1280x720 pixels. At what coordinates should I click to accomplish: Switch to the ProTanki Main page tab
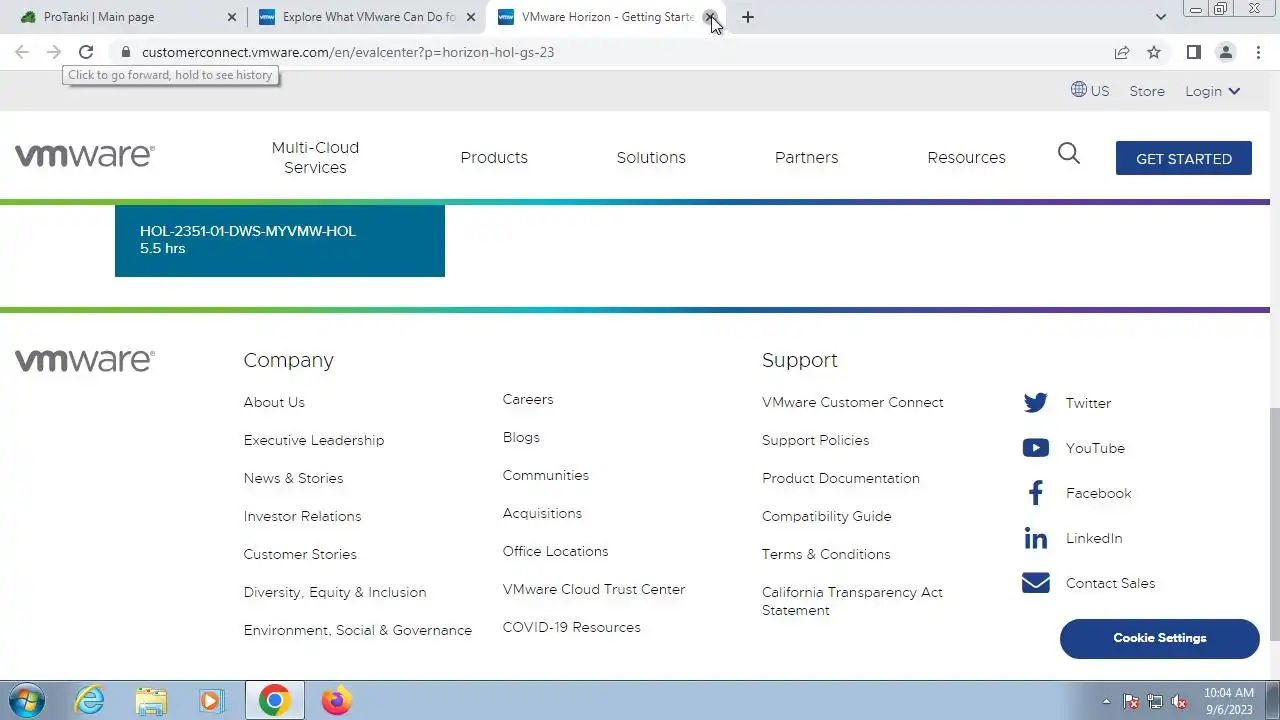128,17
